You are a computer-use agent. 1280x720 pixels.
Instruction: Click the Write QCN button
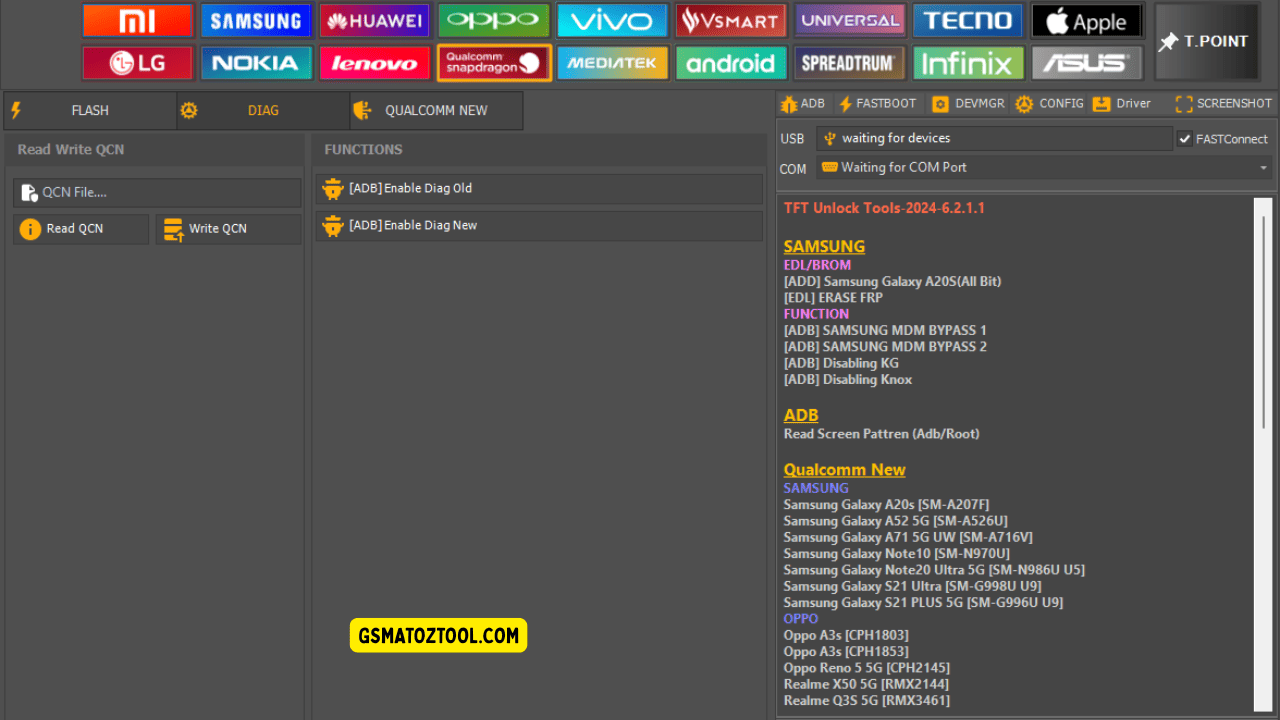pyautogui.click(x=228, y=229)
